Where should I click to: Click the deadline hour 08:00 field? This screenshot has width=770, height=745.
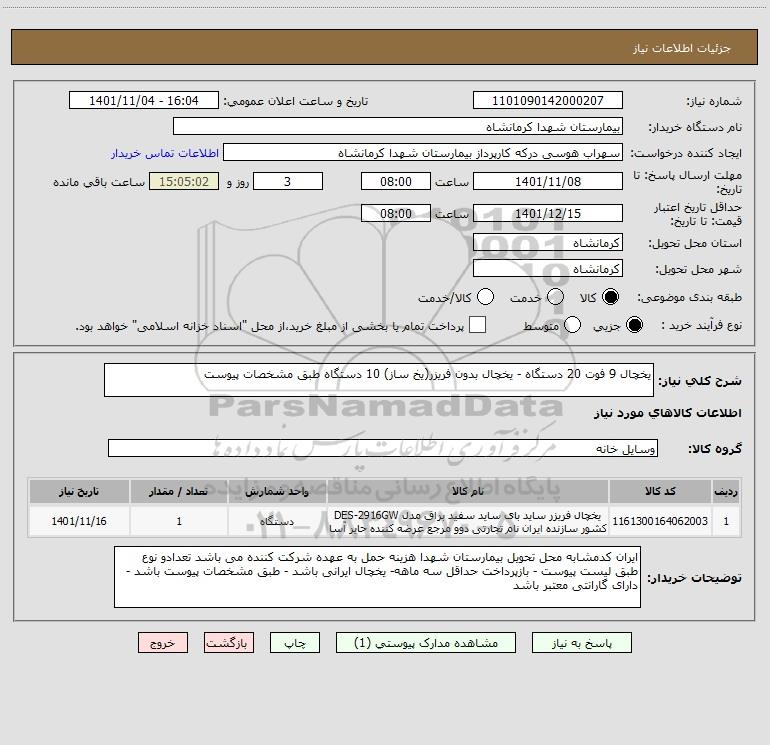[x=396, y=181]
